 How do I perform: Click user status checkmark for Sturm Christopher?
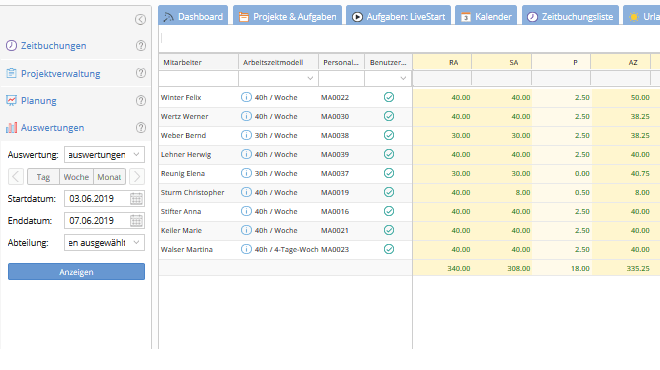(389, 192)
